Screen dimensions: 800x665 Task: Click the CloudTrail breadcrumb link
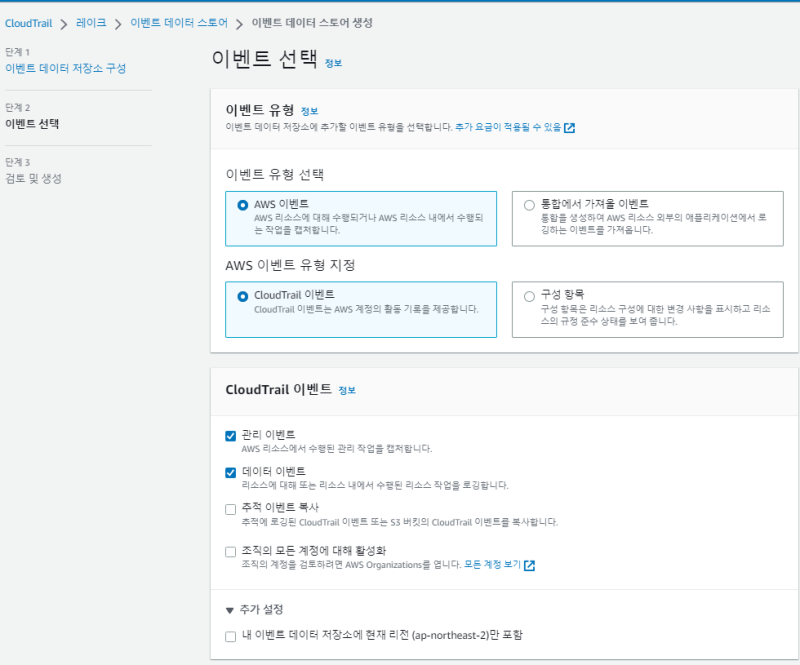(x=30, y=22)
